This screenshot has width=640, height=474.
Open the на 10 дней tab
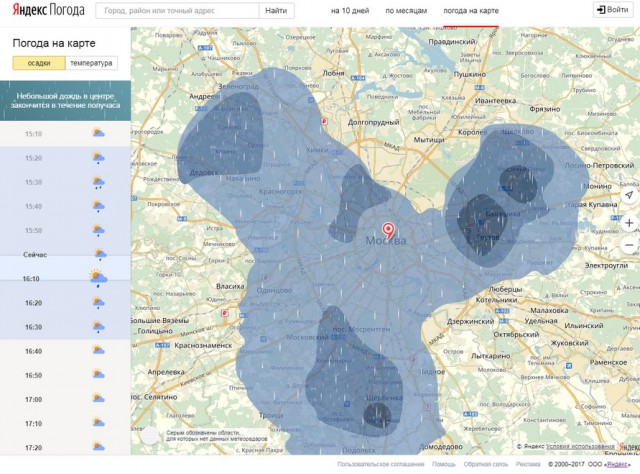tap(350, 11)
